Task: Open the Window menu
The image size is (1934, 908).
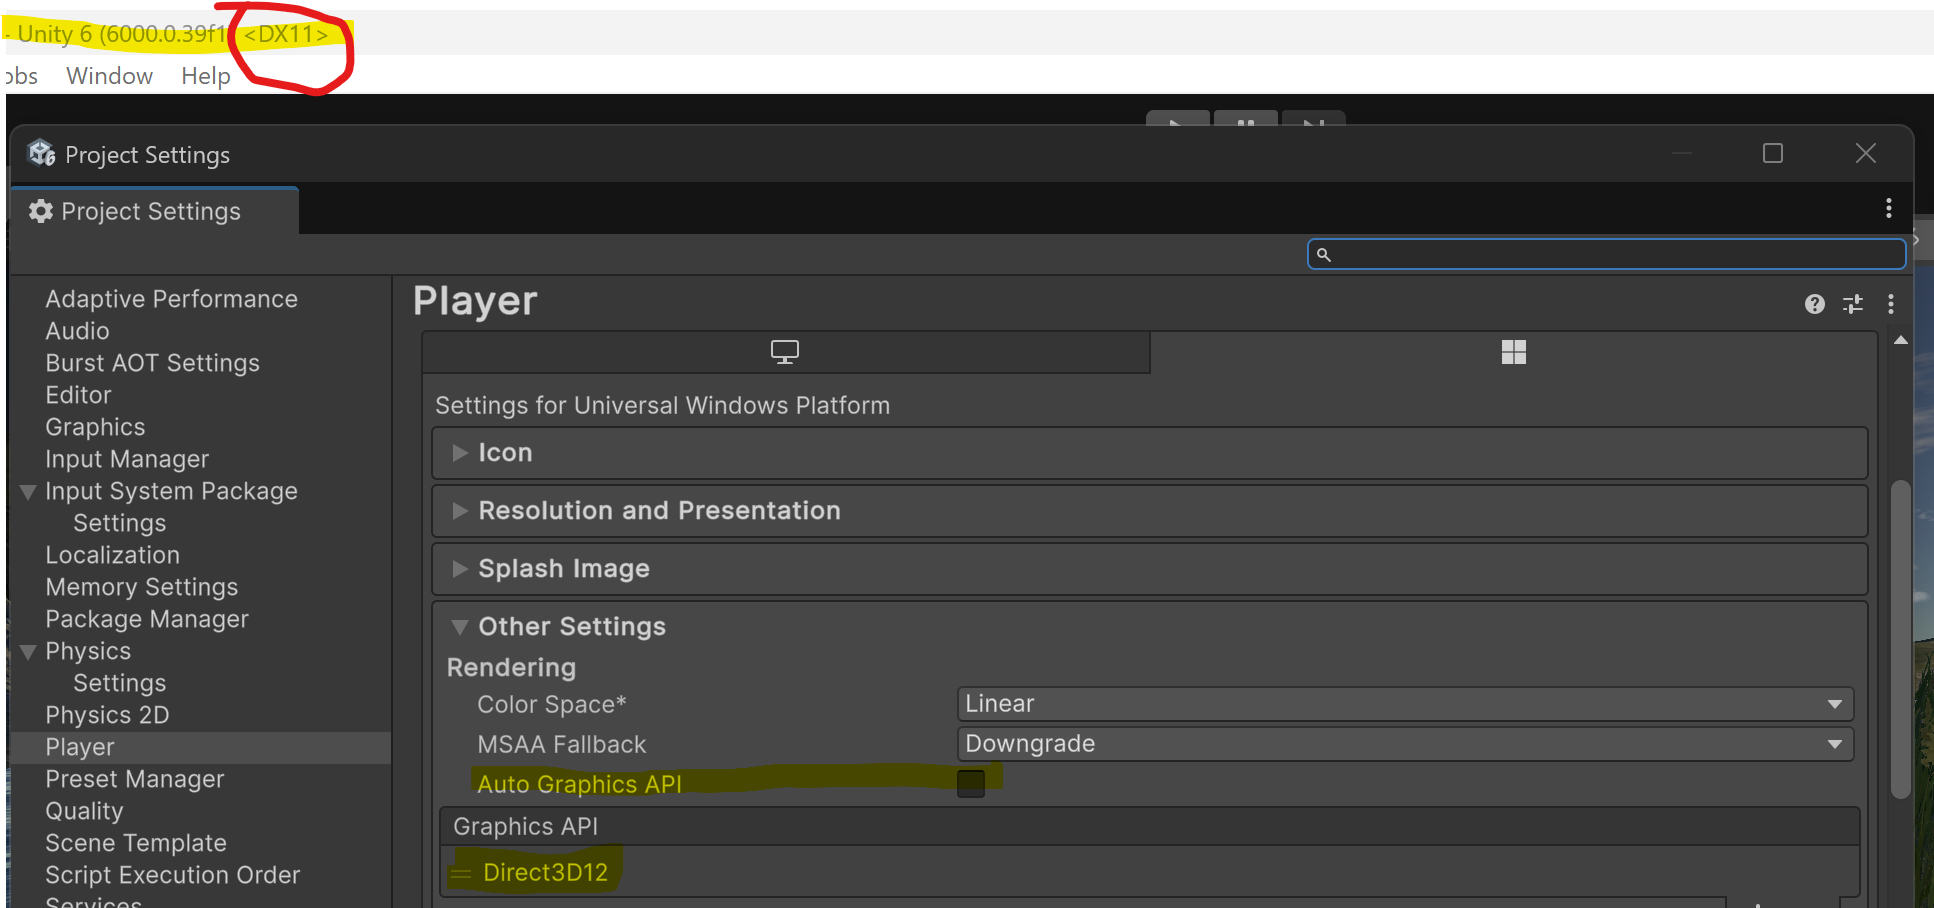Action: (x=108, y=75)
